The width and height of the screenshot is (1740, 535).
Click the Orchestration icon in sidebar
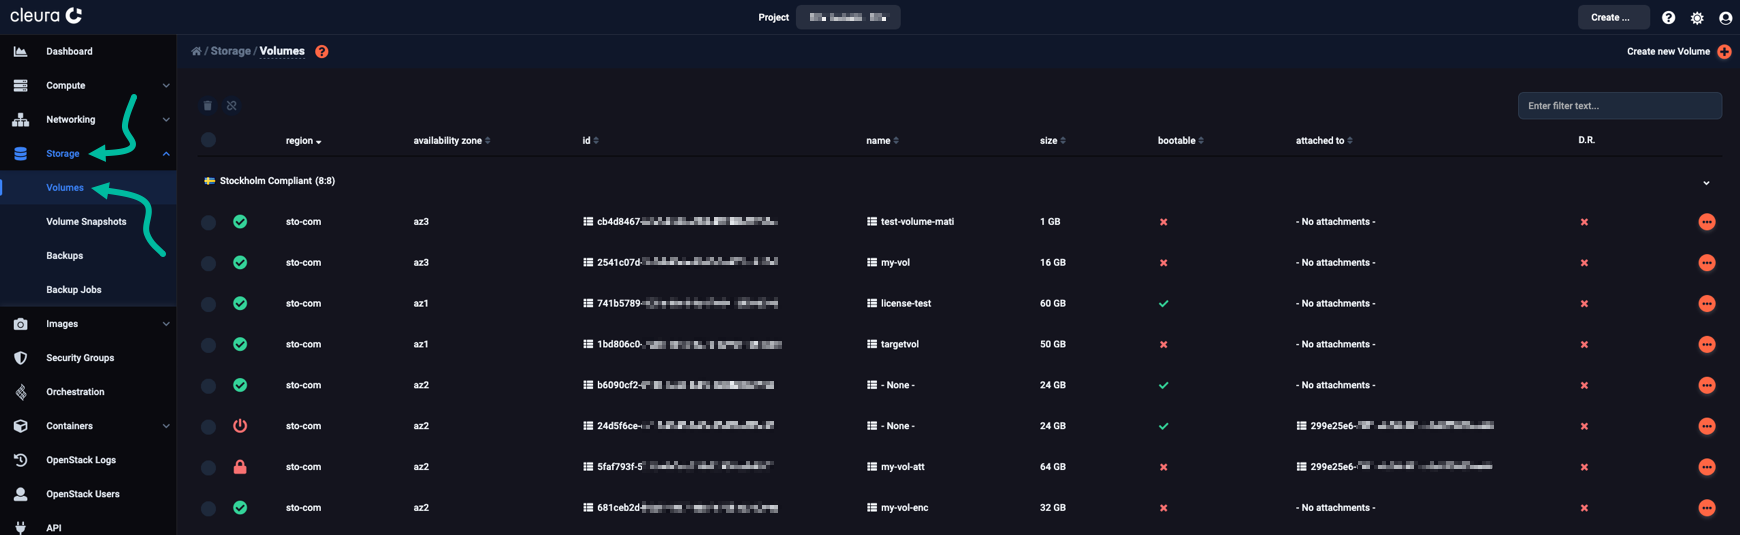pos(20,392)
